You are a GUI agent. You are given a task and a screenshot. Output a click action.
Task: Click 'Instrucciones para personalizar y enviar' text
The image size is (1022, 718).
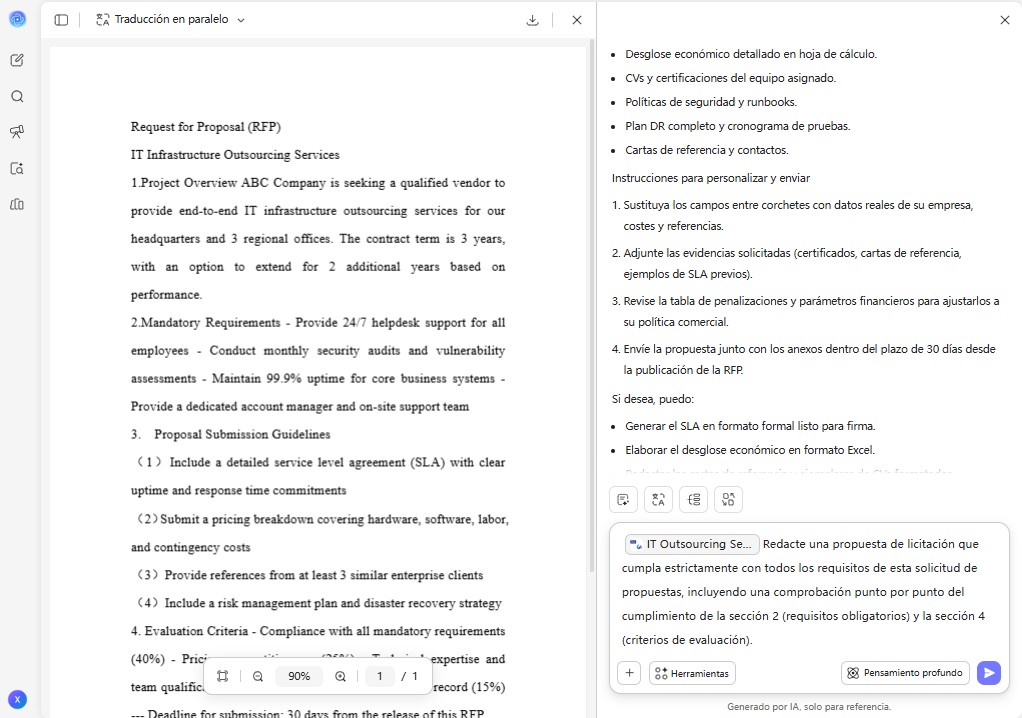[x=710, y=178]
